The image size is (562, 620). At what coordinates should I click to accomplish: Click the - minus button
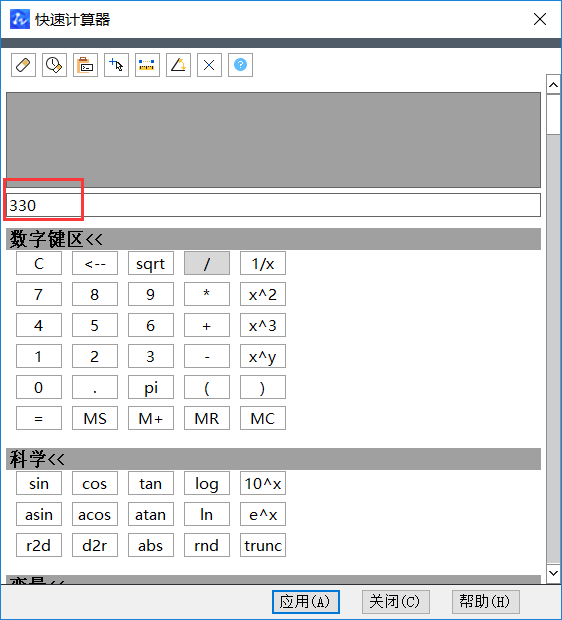[207, 356]
